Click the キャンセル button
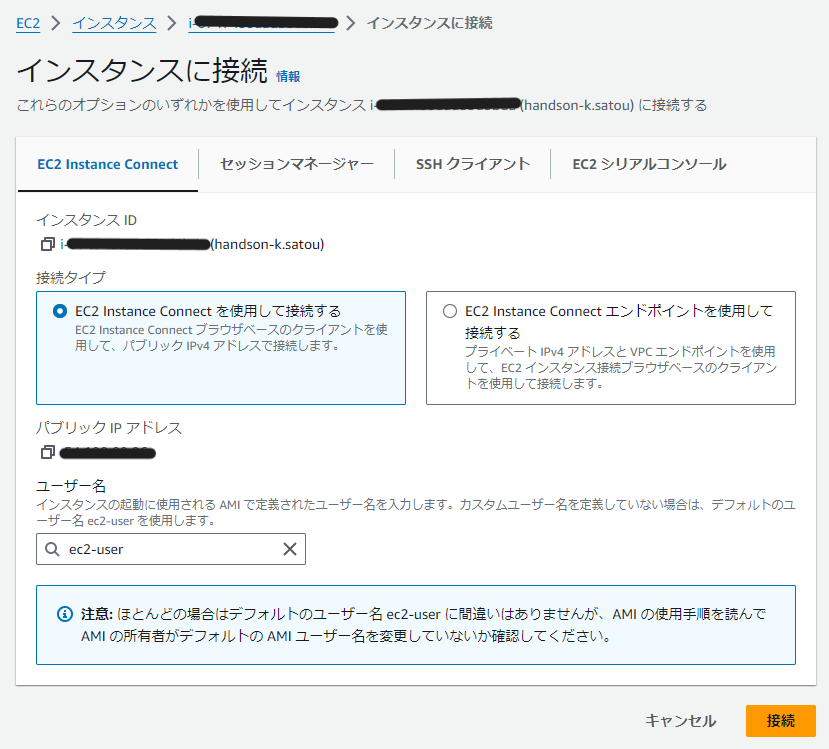This screenshot has width=829, height=749. coord(680,720)
